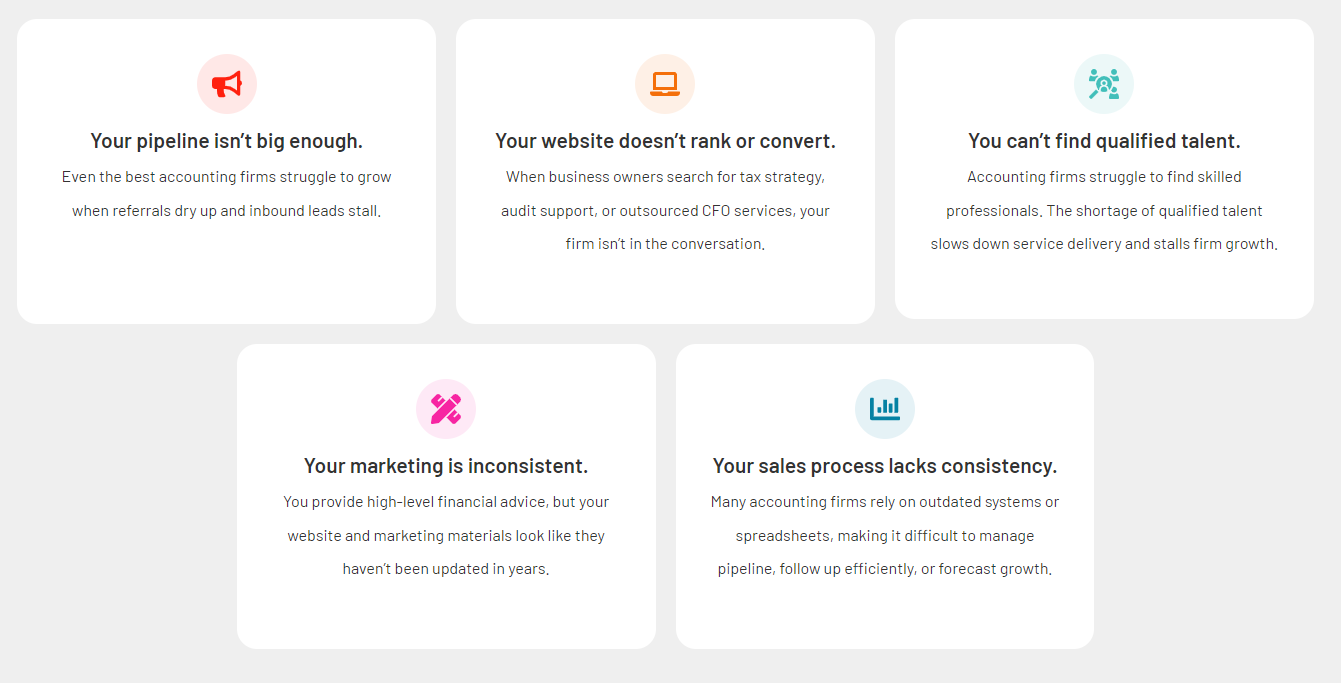Screen dimensions: 1341x683
Task: Click the pink pencil and ruler icon
Action: click(x=446, y=409)
